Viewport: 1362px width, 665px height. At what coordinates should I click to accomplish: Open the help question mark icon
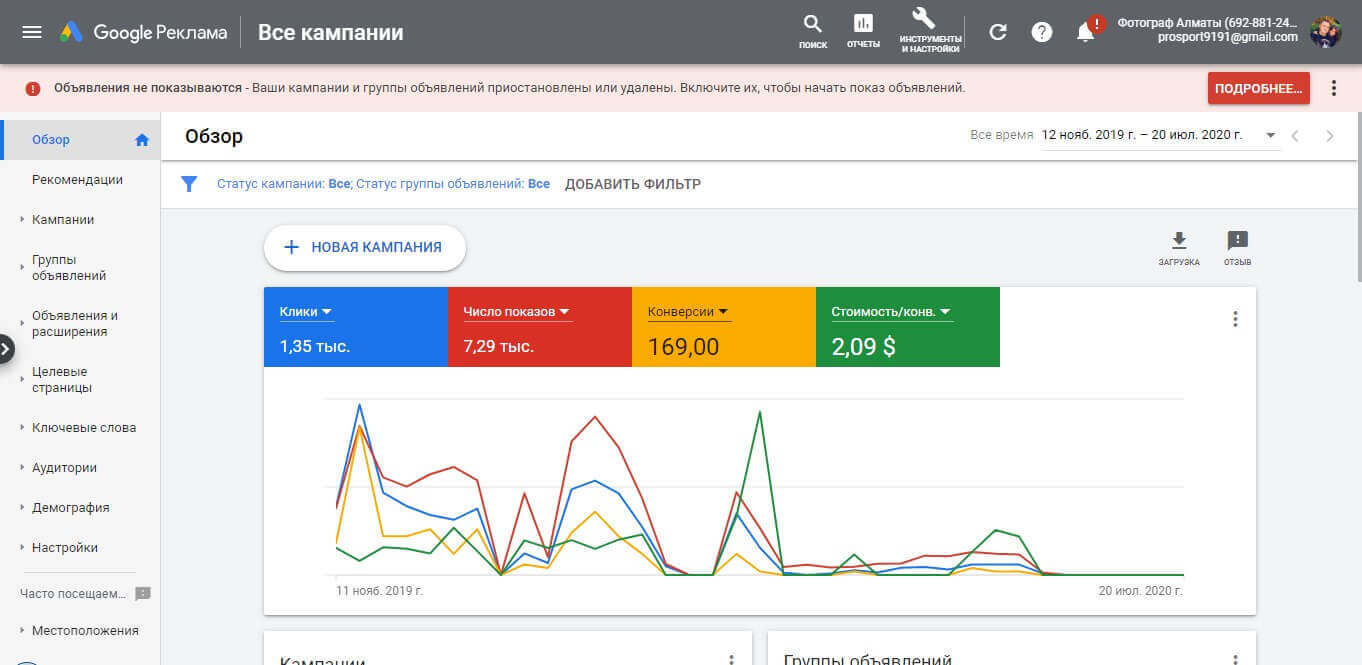pos(1042,32)
